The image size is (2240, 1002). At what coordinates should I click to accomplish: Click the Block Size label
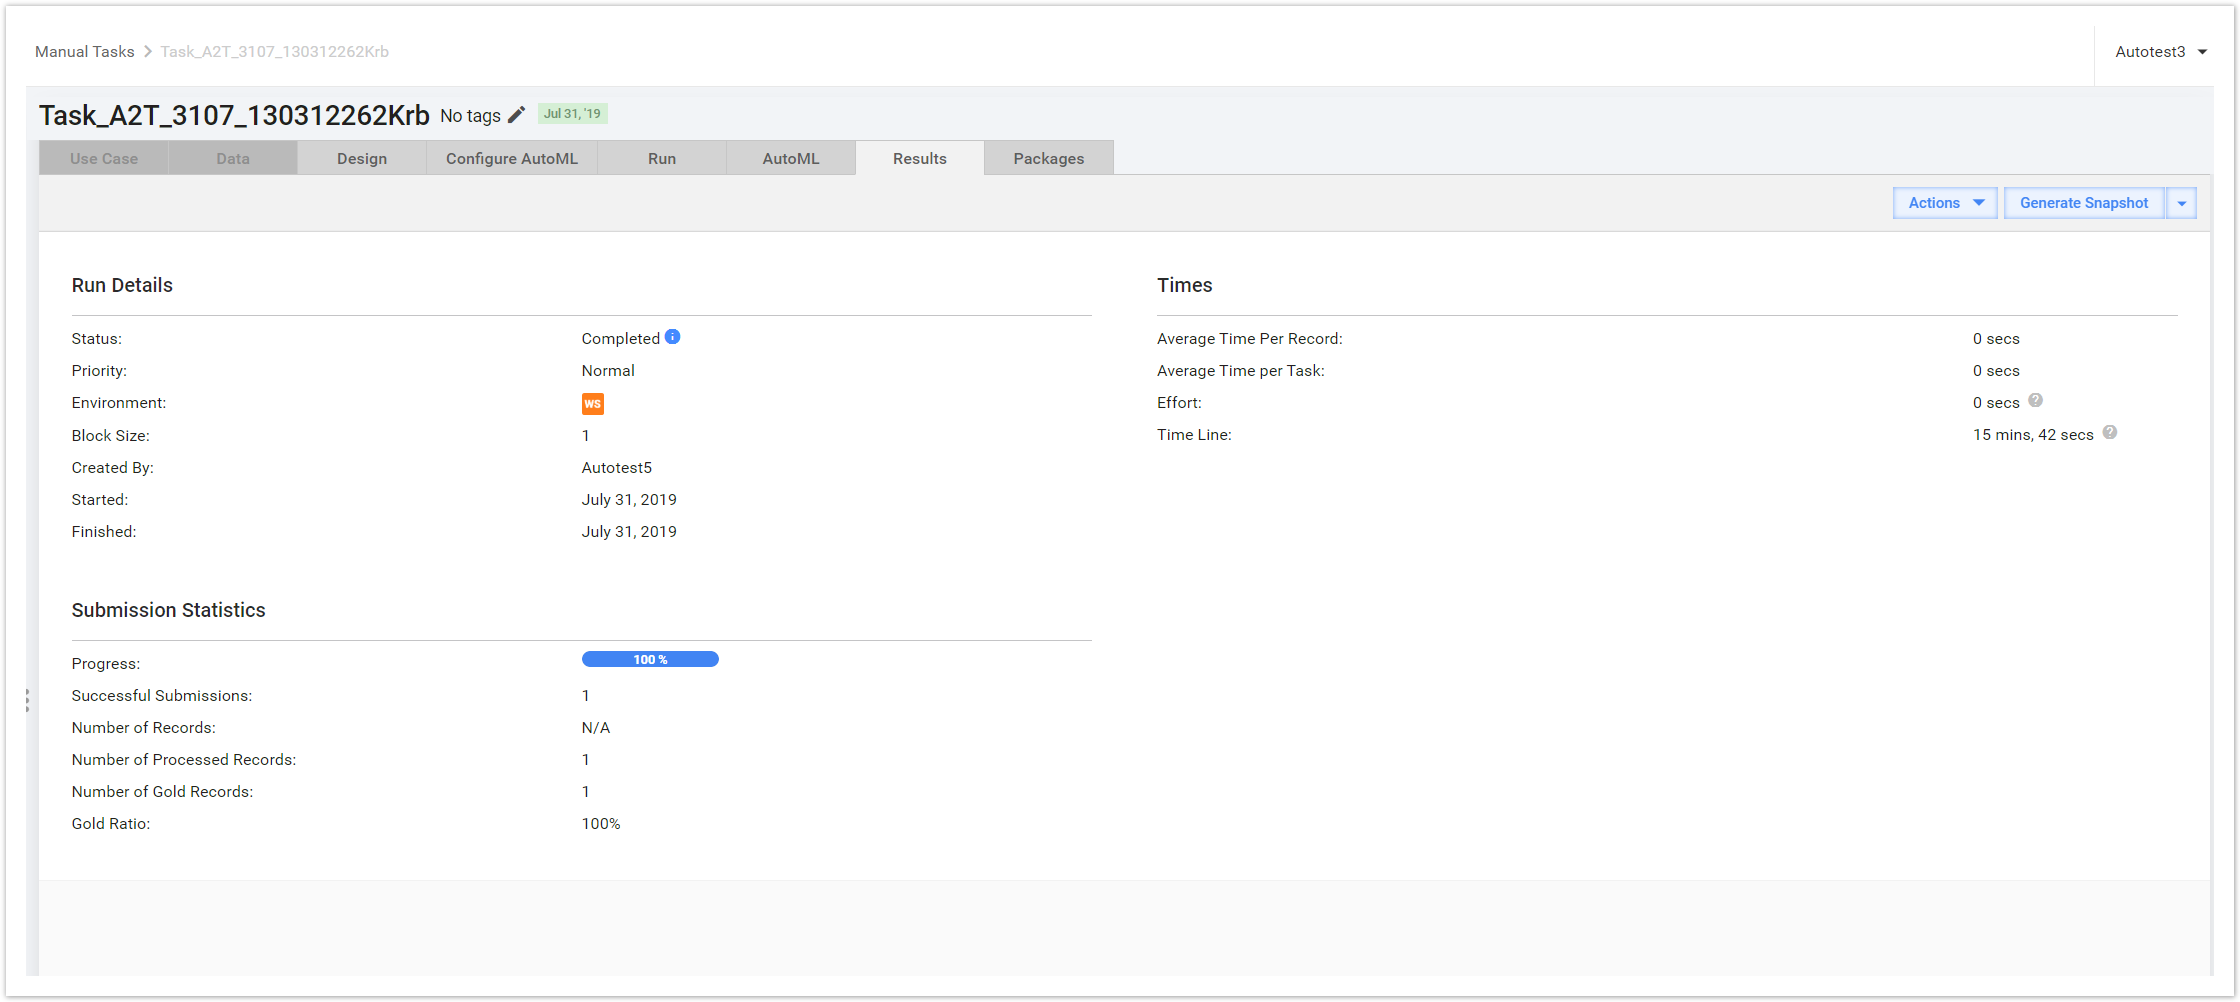[111, 436]
